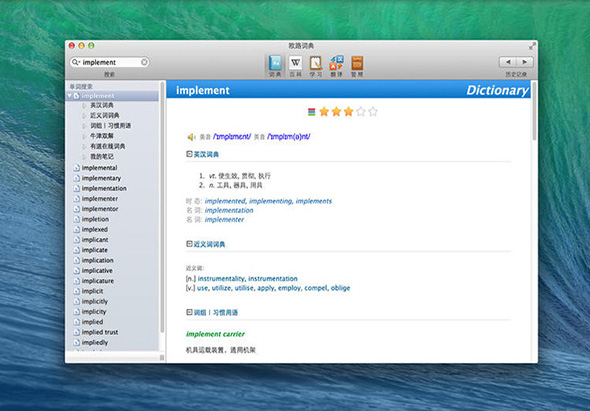Open the implementing link
The height and width of the screenshot is (411, 590).
tap(271, 201)
